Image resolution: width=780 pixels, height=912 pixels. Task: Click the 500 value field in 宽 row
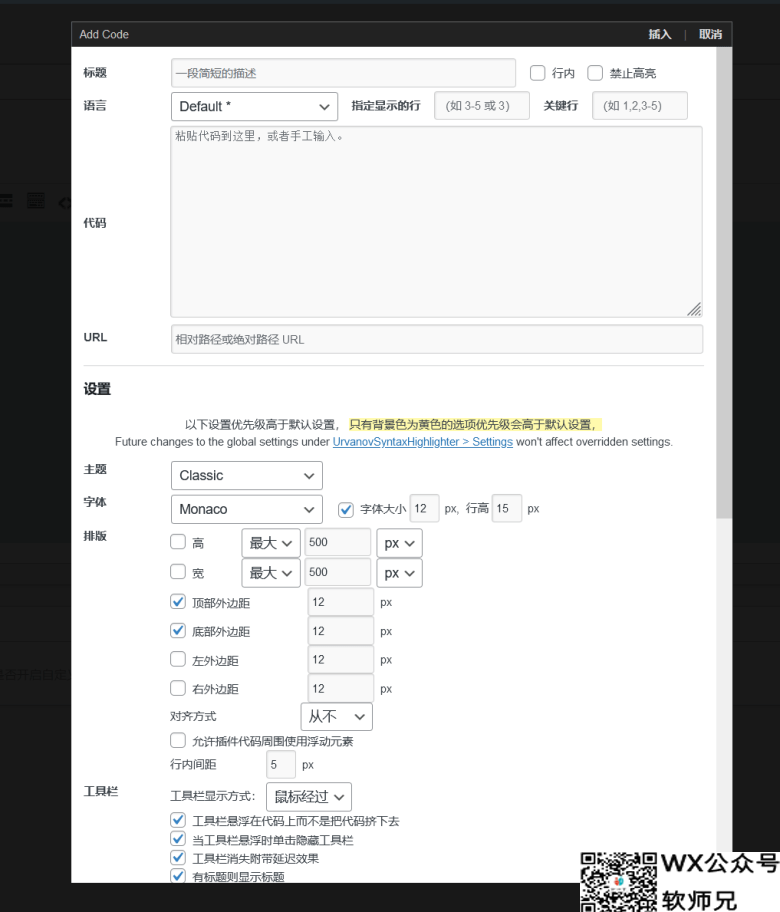[338, 572]
